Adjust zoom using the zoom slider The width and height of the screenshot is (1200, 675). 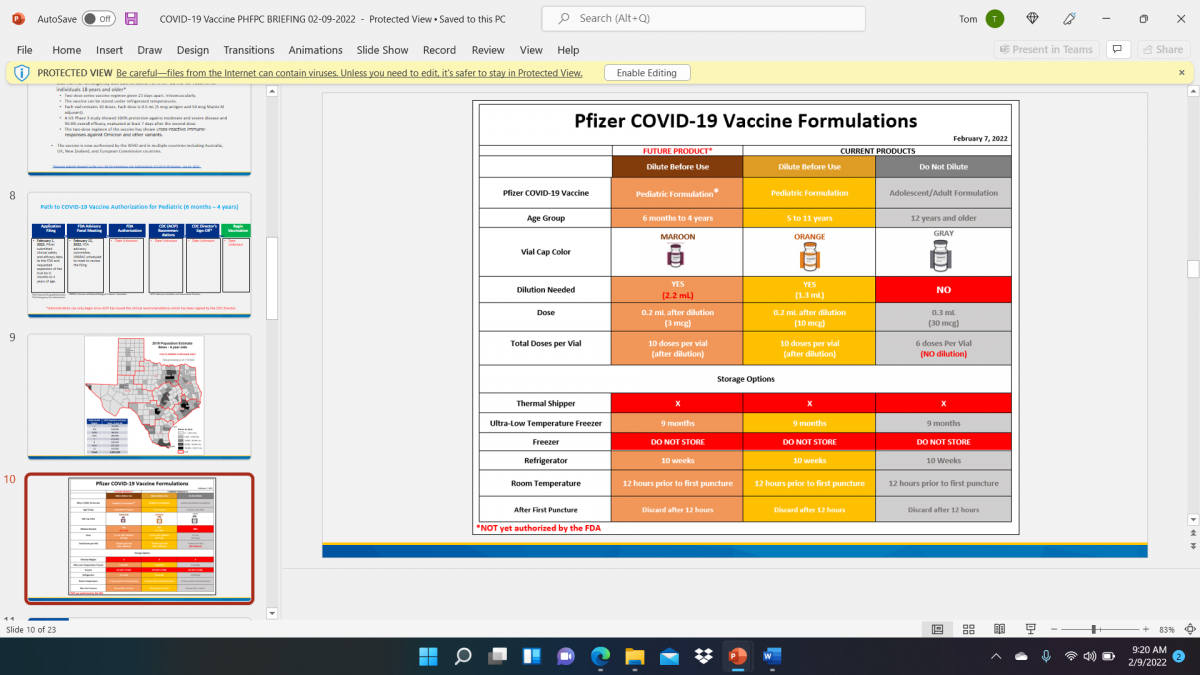pos(1095,629)
